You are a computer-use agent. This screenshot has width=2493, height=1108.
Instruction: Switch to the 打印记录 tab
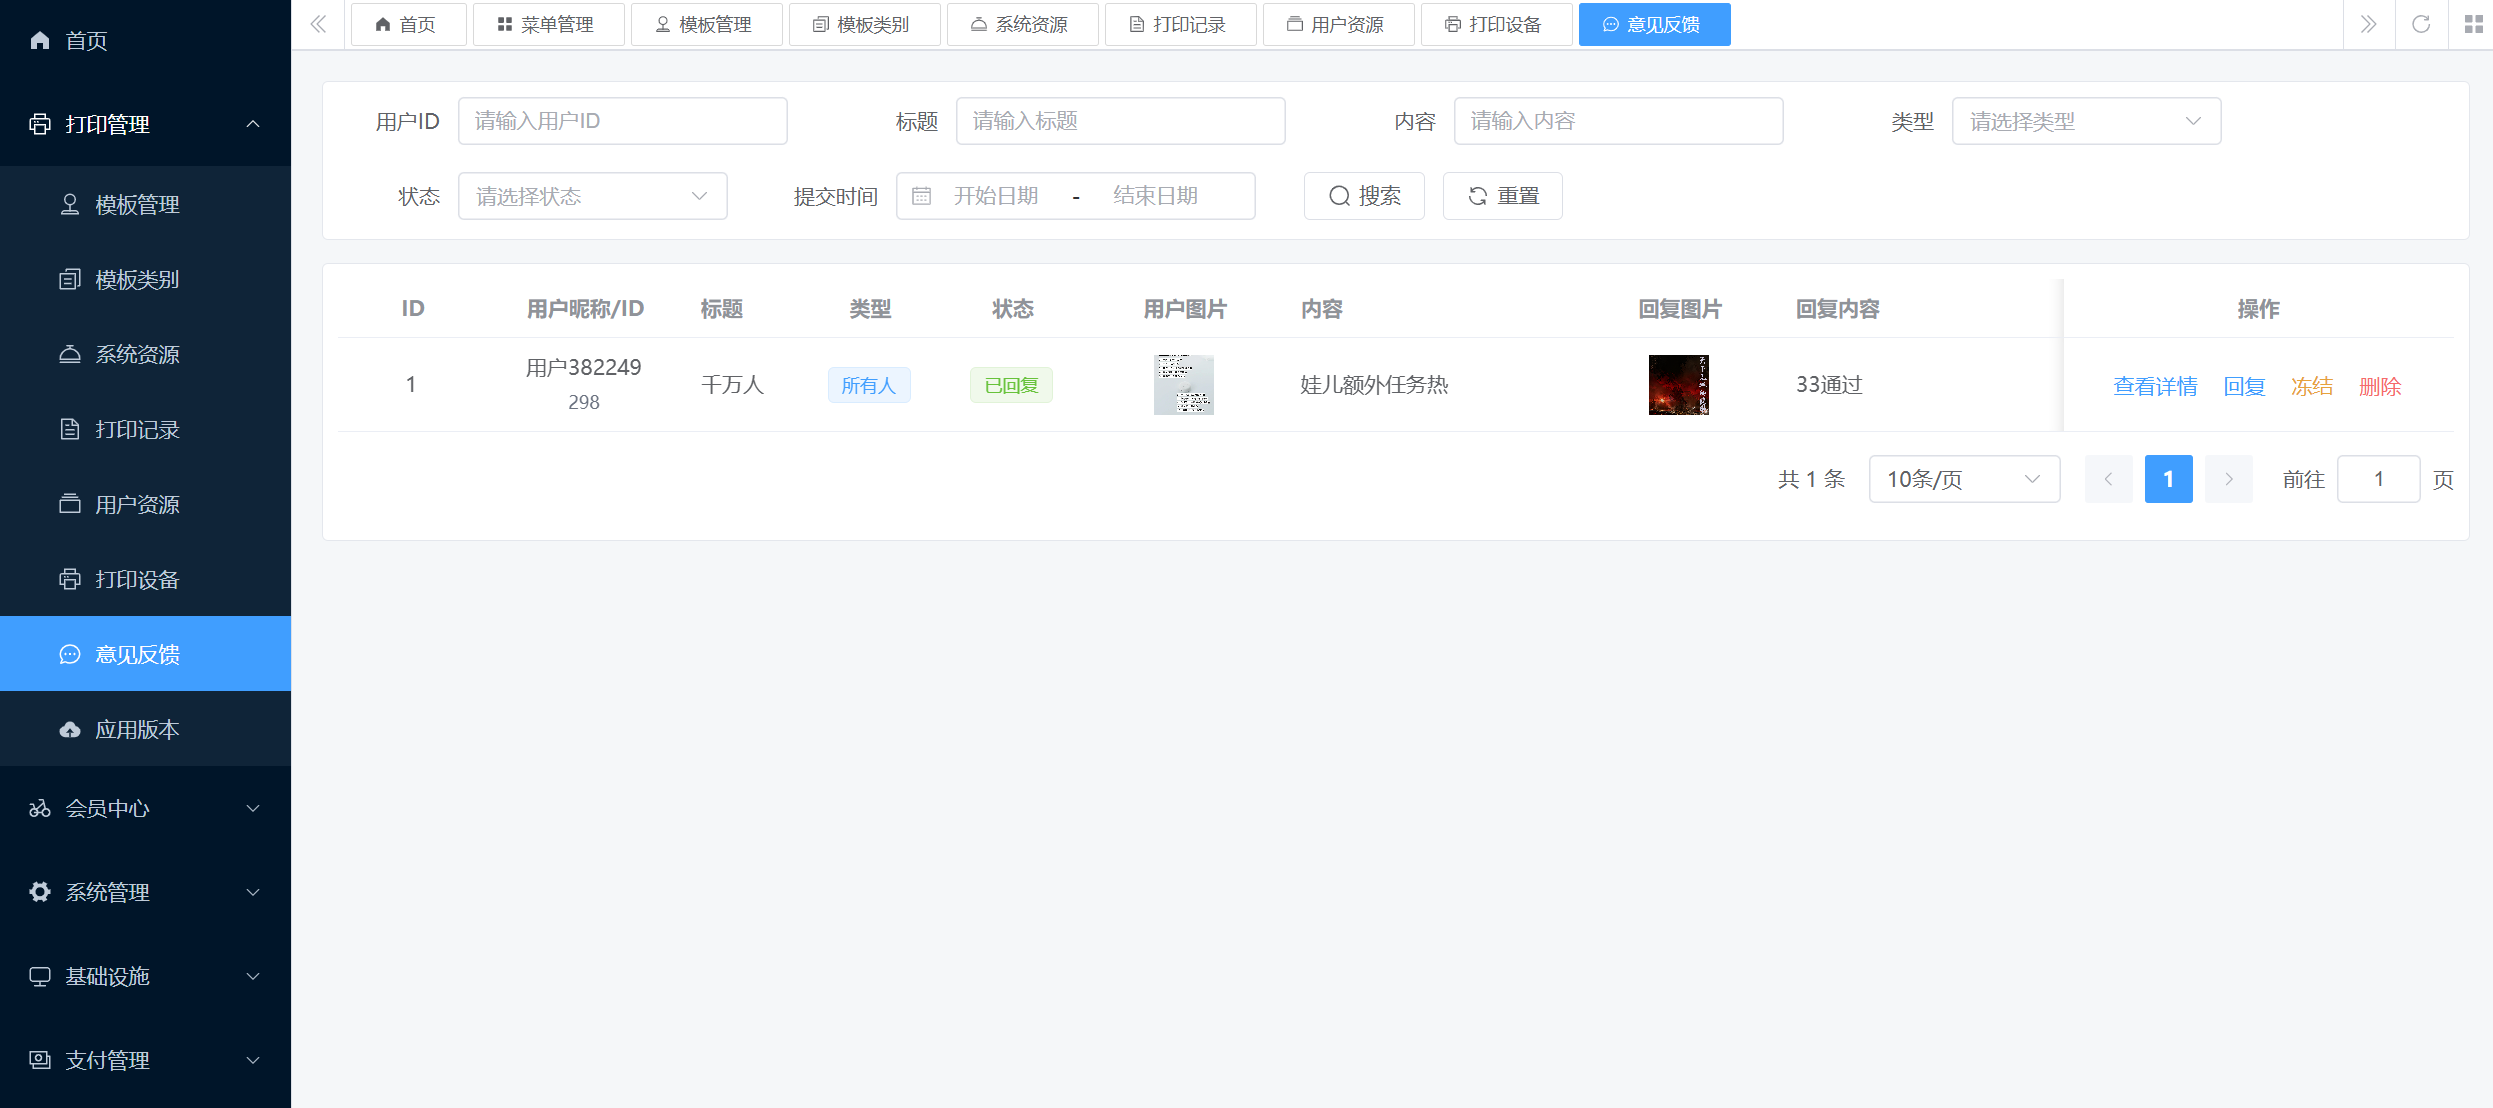pyautogui.click(x=1180, y=24)
